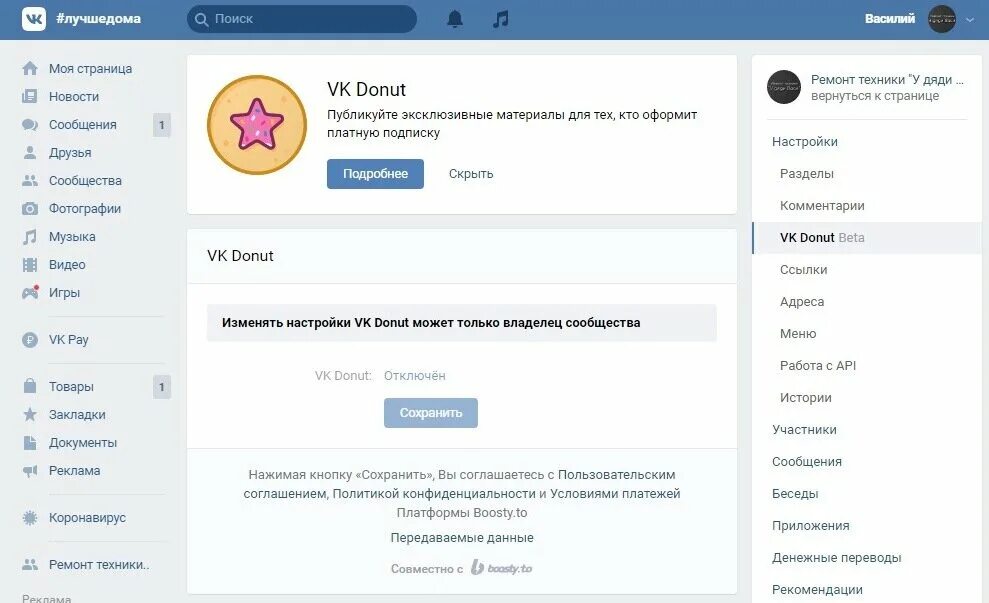
Task: Select the Закладки star icon
Action: (x=30, y=414)
